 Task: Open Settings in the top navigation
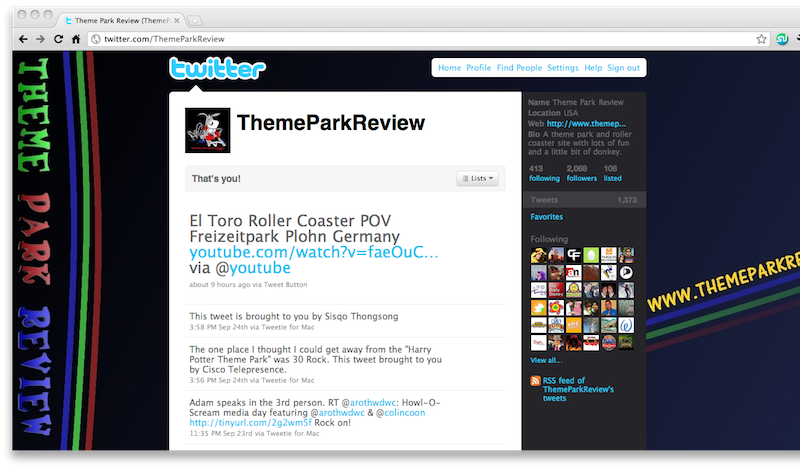tap(563, 68)
